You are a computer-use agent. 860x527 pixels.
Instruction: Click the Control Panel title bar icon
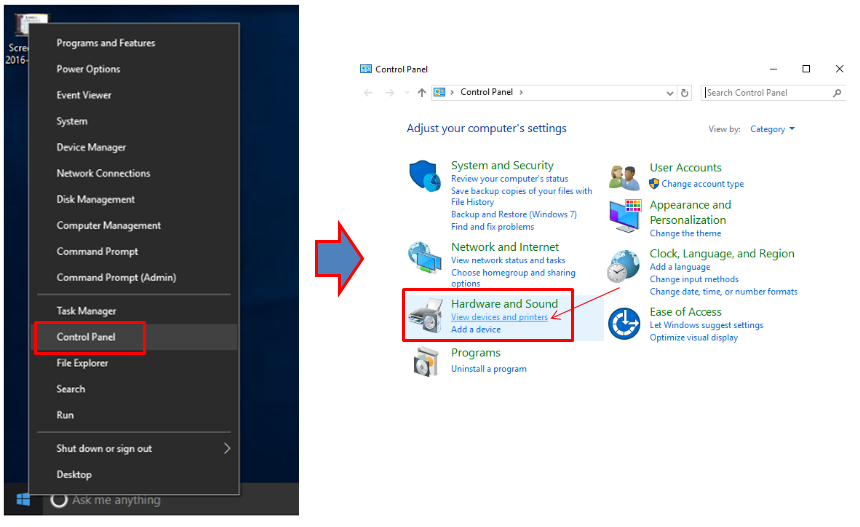pos(366,69)
